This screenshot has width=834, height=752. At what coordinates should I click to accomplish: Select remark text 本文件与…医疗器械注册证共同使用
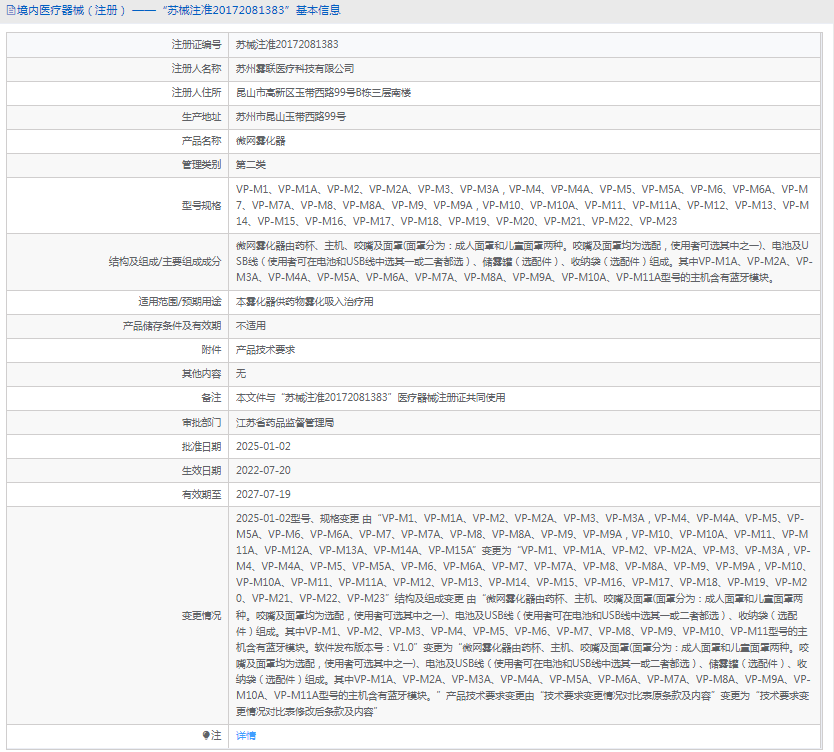[371, 398]
